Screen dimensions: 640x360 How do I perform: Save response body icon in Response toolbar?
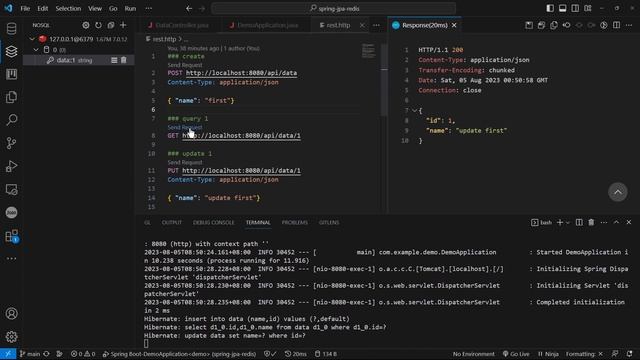tap(542, 25)
